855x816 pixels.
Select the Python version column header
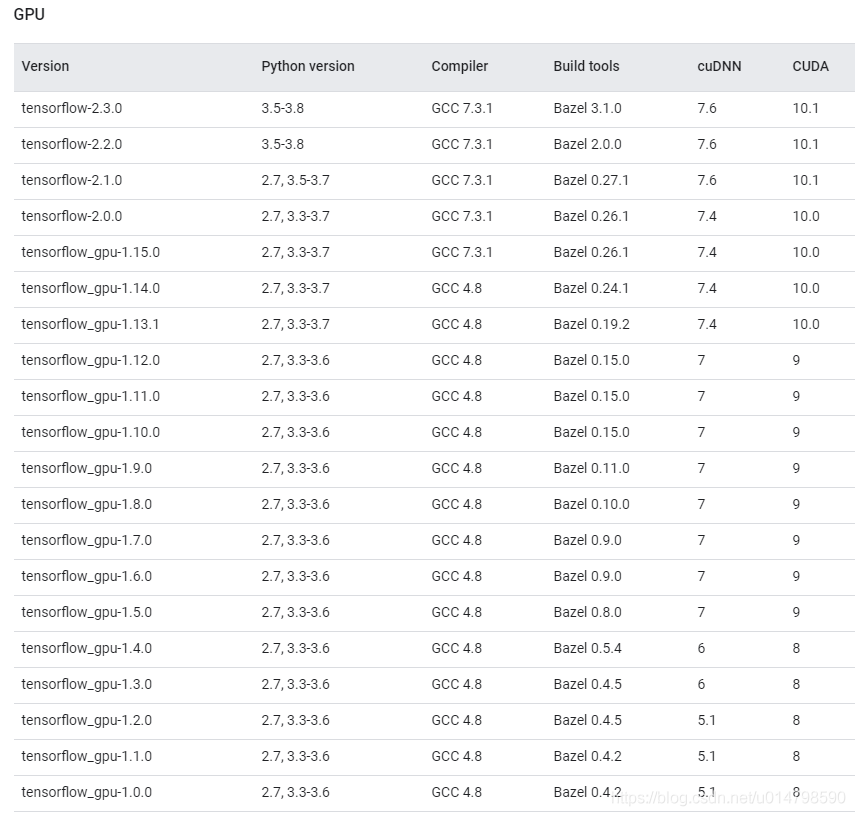click(308, 66)
